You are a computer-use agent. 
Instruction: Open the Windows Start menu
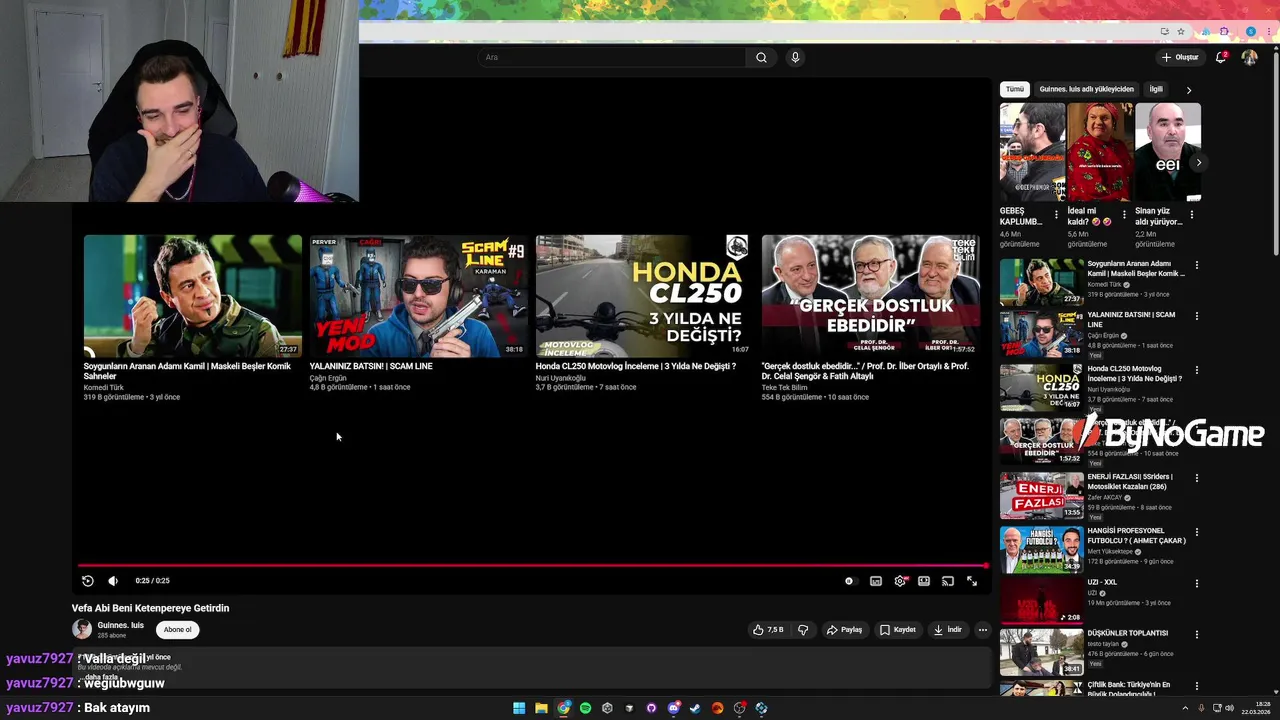[x=519, y=708]
